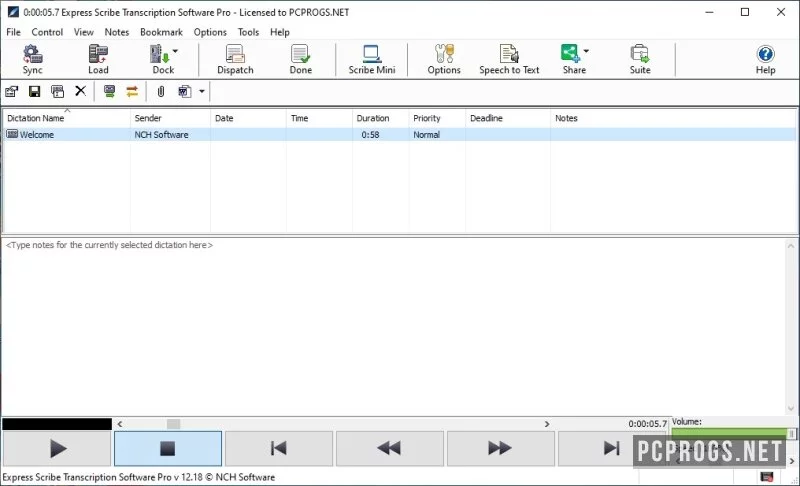Open the Options toolbar button
Screen dimensions: 800x486
444,59
